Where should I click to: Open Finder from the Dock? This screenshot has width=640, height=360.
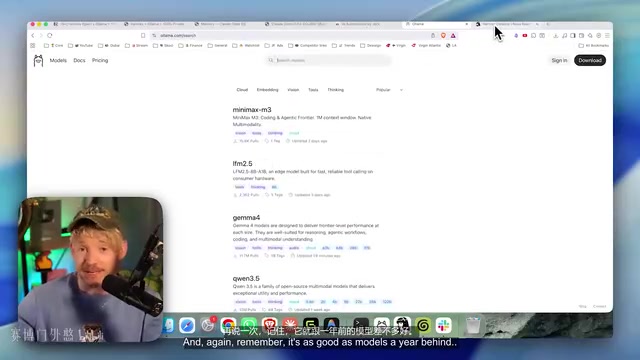click(x=169, y=325)
